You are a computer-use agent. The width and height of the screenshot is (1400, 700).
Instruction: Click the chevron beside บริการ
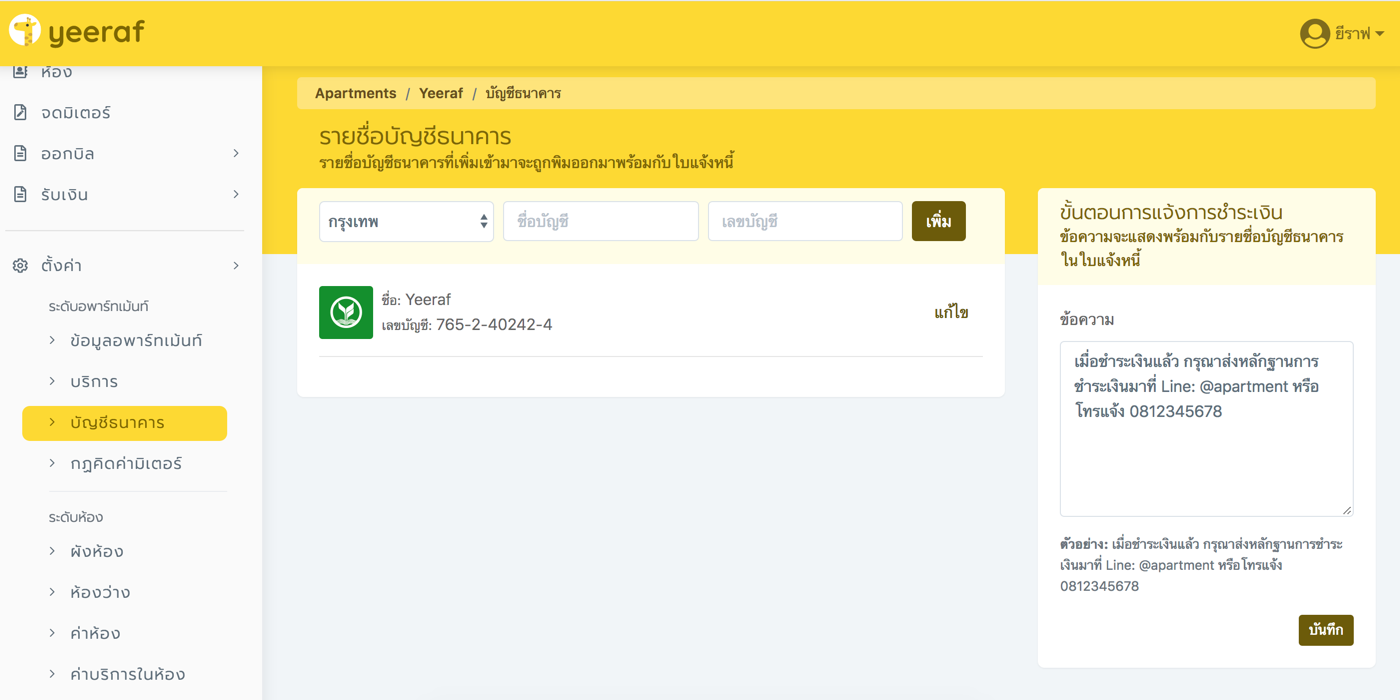(x=52, y=381)
